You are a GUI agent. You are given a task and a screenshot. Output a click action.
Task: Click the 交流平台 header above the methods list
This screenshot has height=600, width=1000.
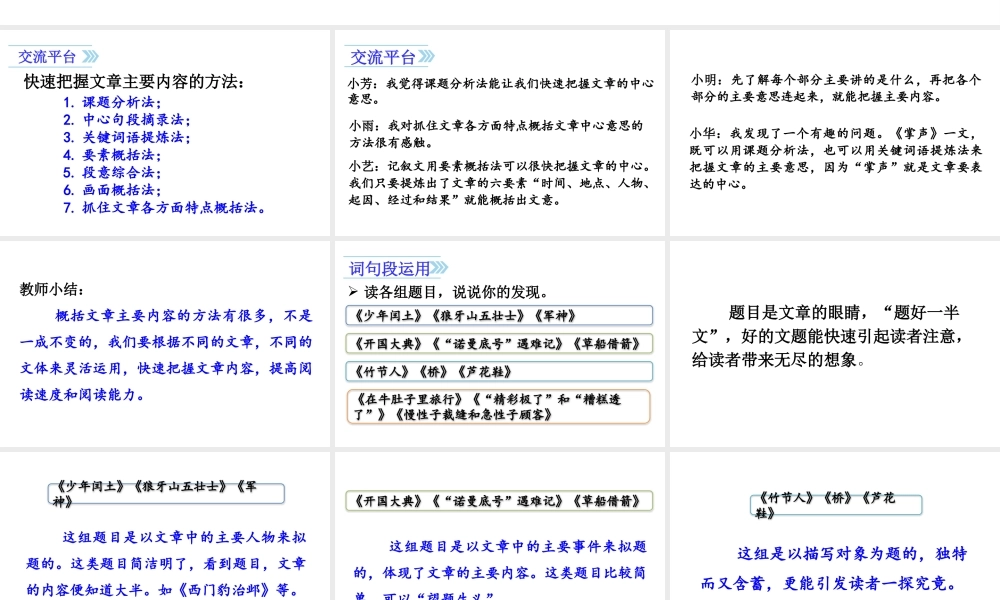point(54,56)
